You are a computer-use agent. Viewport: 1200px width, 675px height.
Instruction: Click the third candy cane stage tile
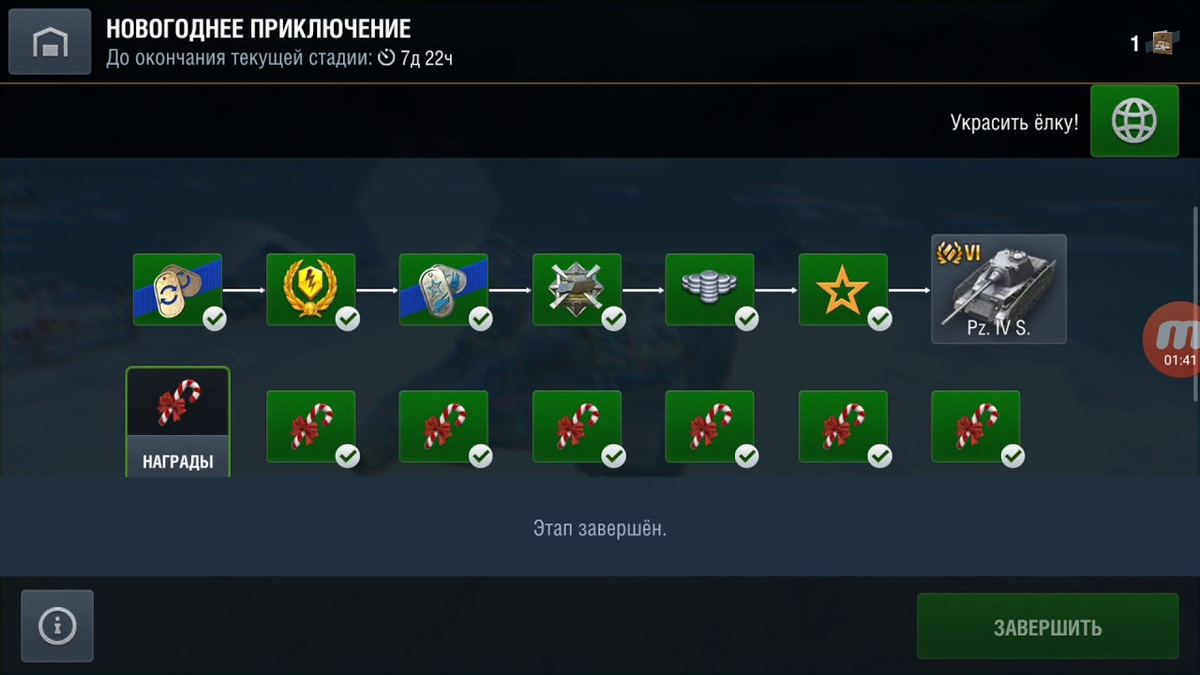(x=576, y=426)
